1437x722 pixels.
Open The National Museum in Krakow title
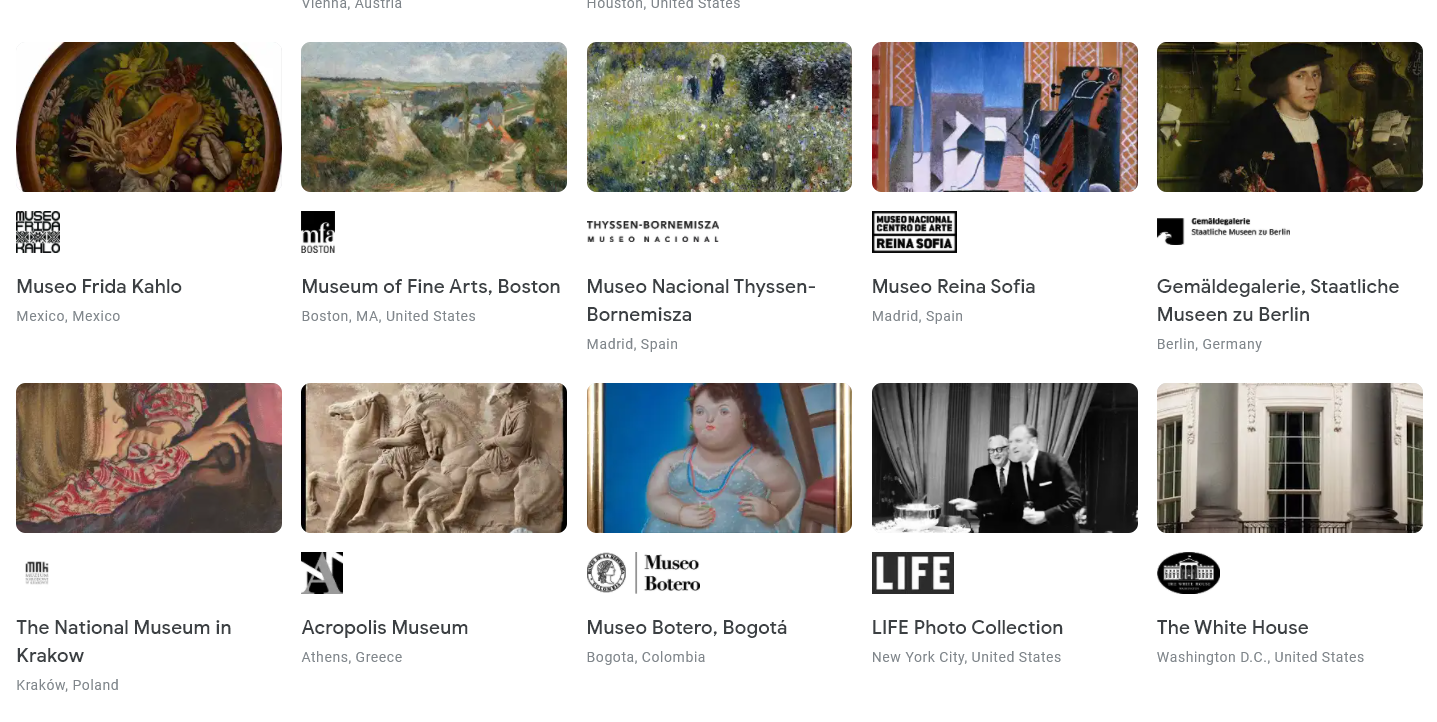pos(124,641)
